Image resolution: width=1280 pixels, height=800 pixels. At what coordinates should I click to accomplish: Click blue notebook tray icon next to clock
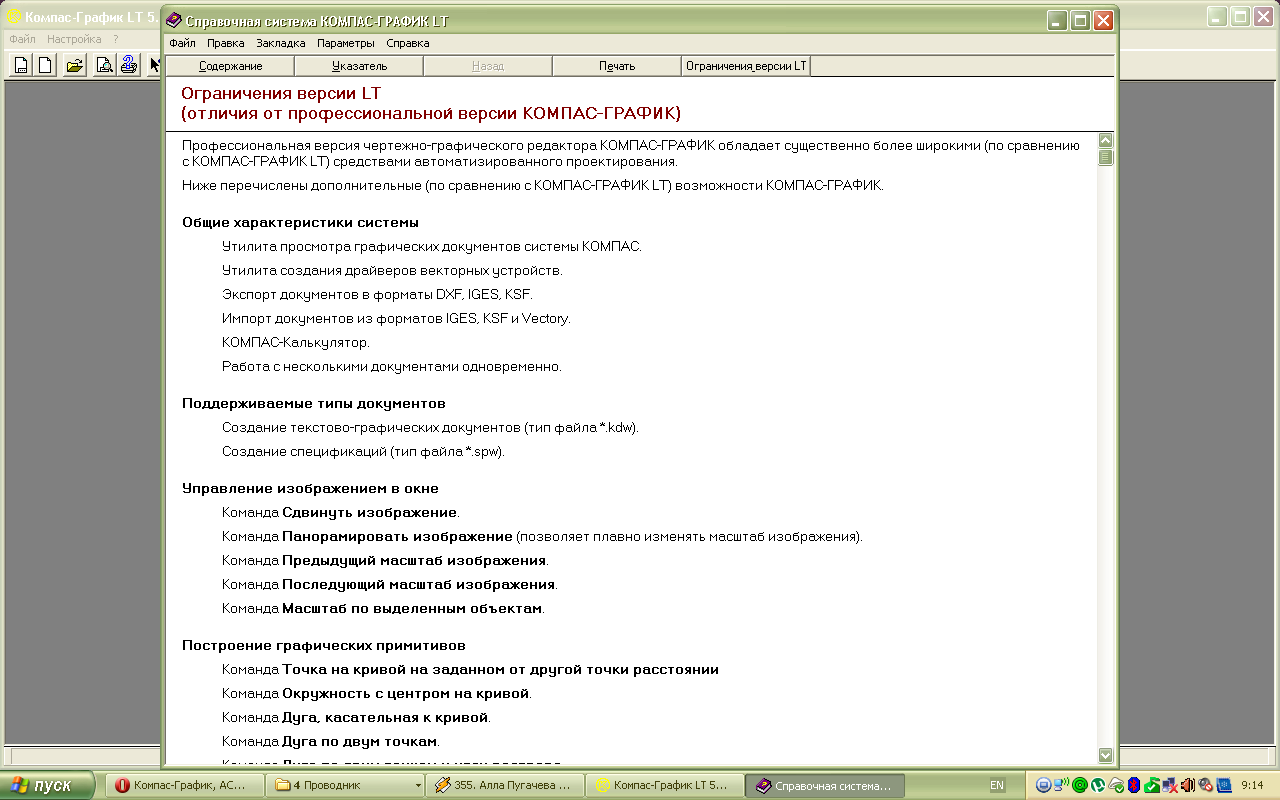(1224, 785)
